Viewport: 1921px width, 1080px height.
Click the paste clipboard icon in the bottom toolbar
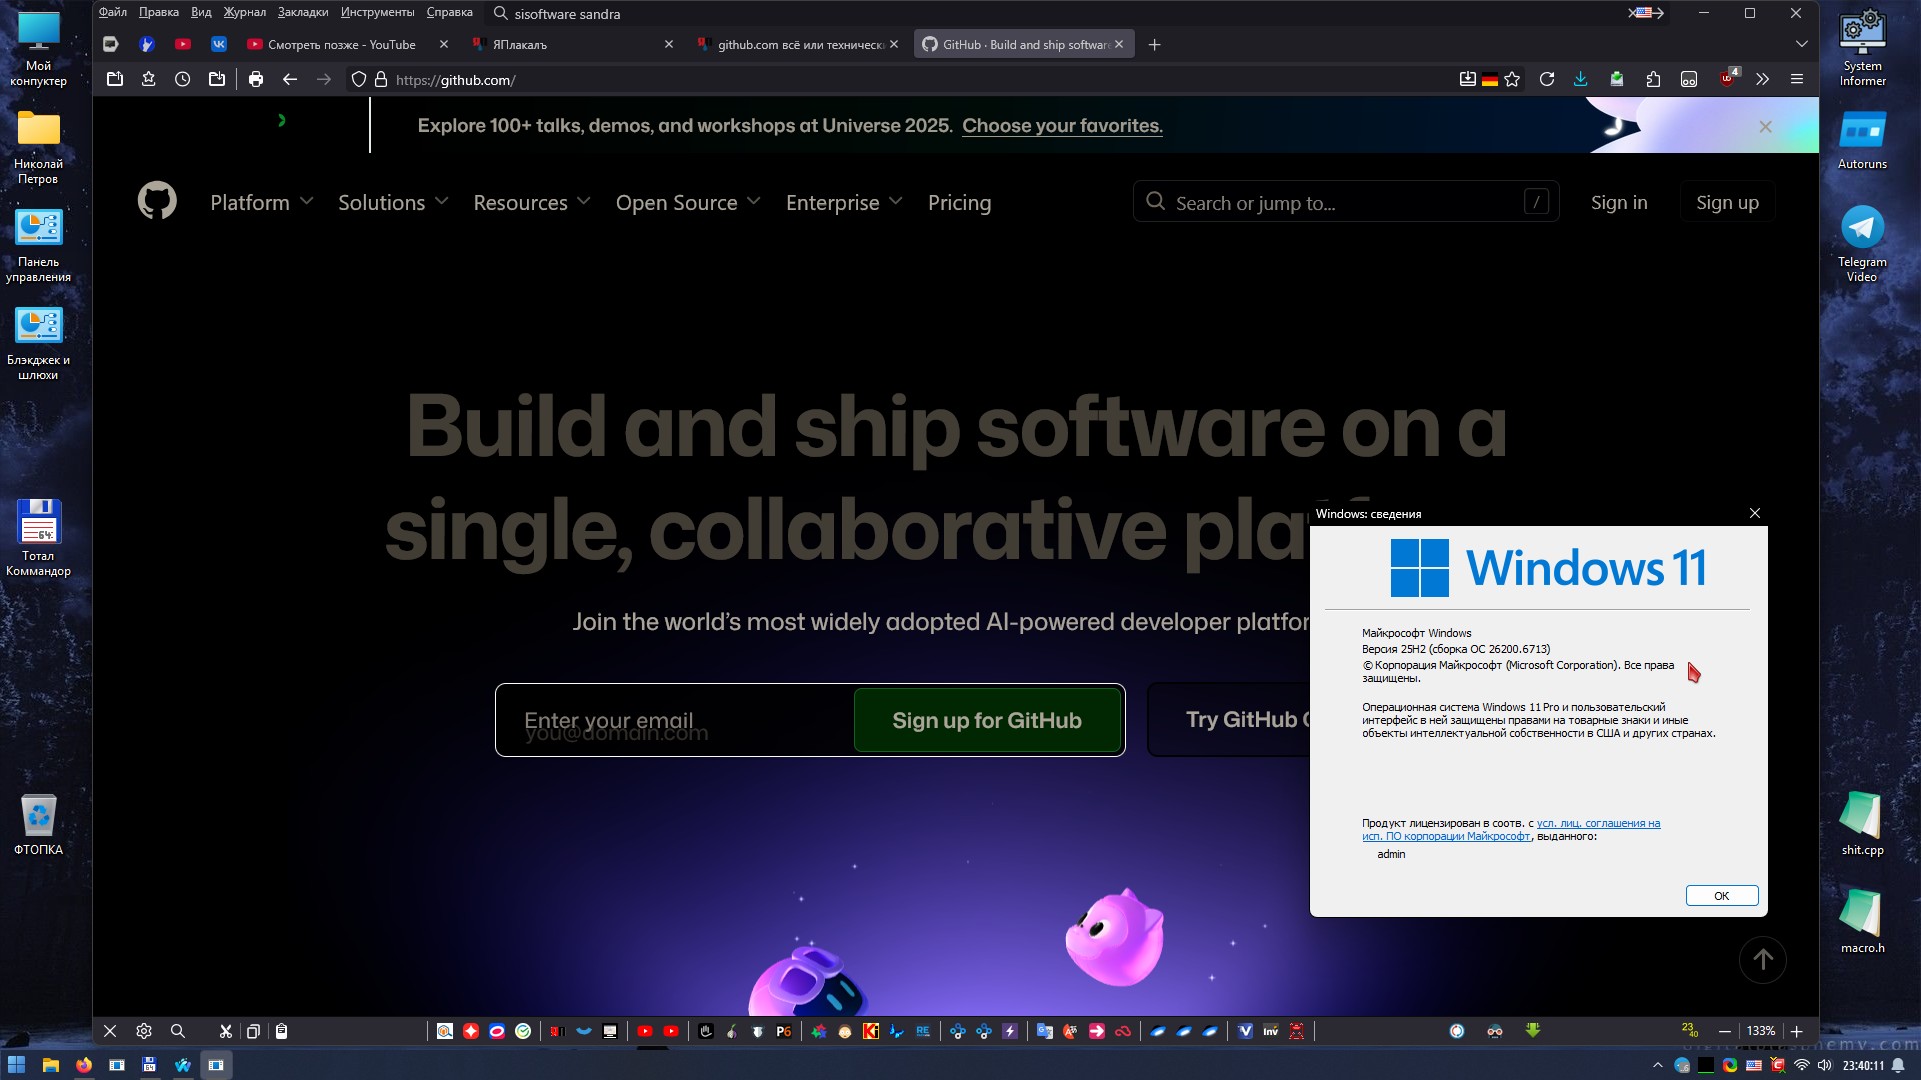click(x=282, y=1031)
